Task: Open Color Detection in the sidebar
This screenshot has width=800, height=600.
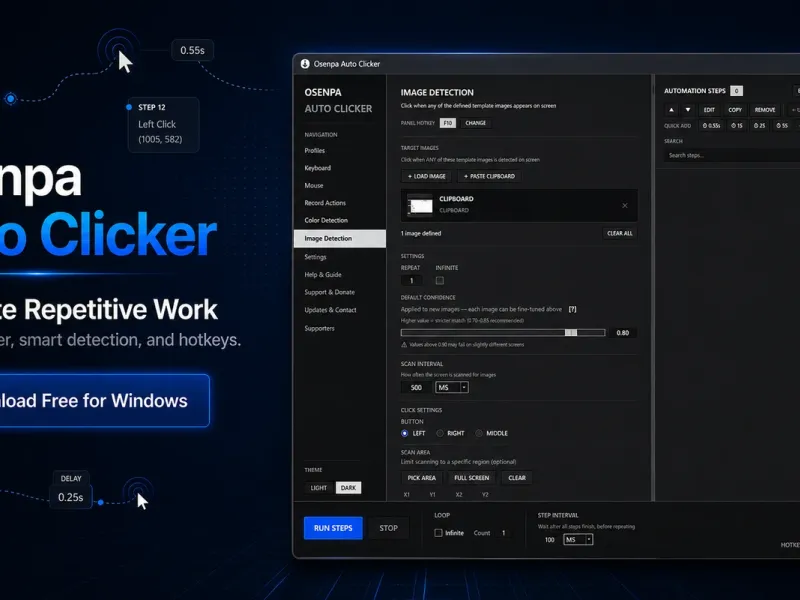Action: tap(326, 220)
